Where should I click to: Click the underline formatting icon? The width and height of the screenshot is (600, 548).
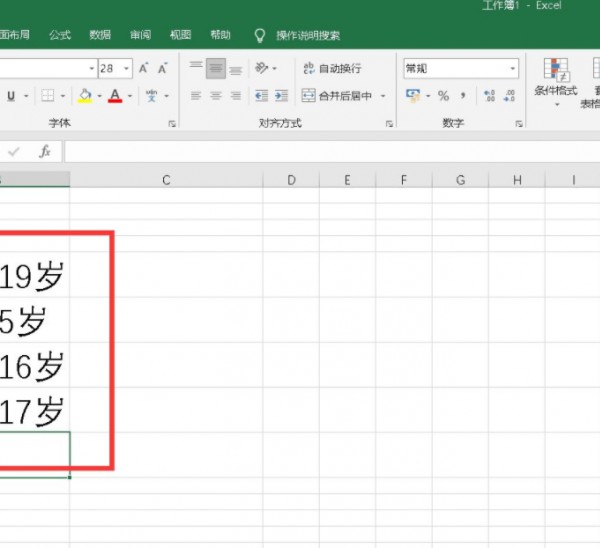click(x=11, y=96)
